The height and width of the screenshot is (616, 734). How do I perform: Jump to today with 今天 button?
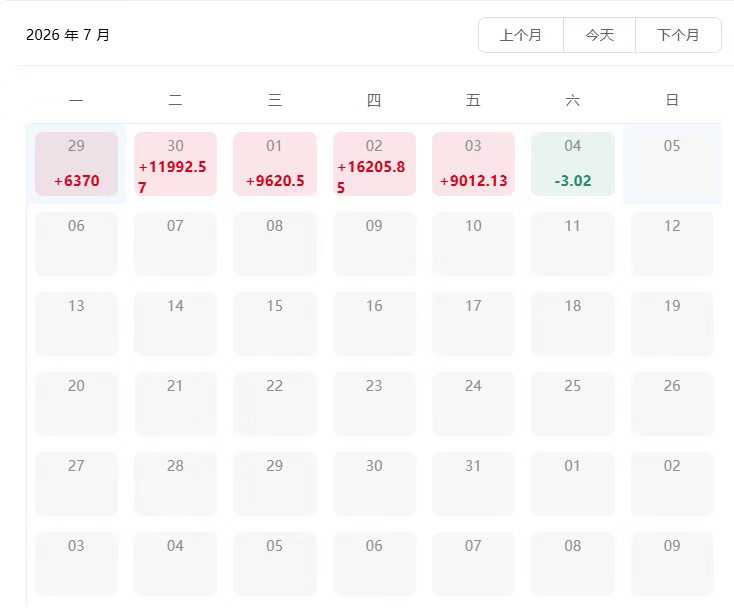599,35
